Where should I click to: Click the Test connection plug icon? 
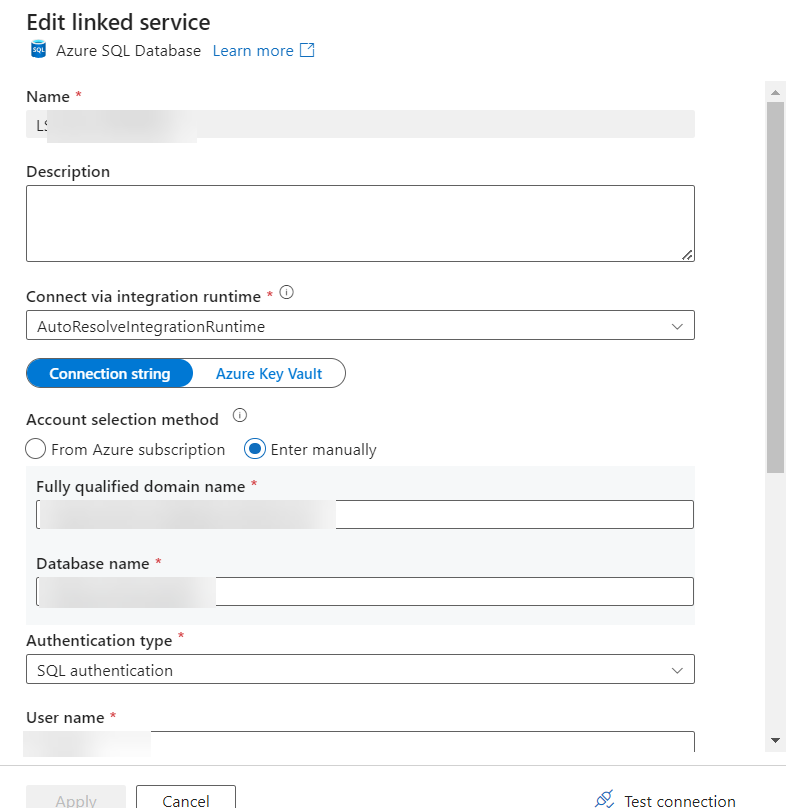[604, 797]
